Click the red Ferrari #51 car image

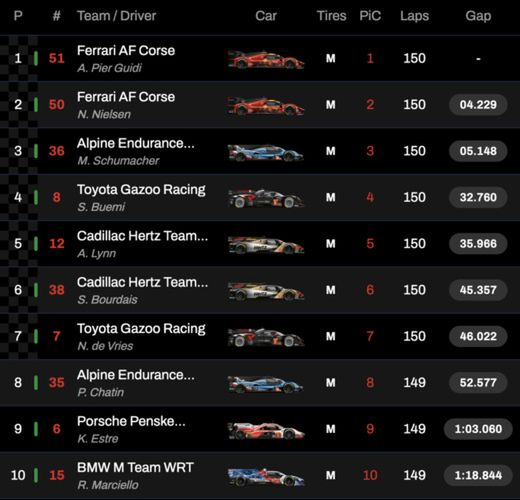tap(266, 59)
